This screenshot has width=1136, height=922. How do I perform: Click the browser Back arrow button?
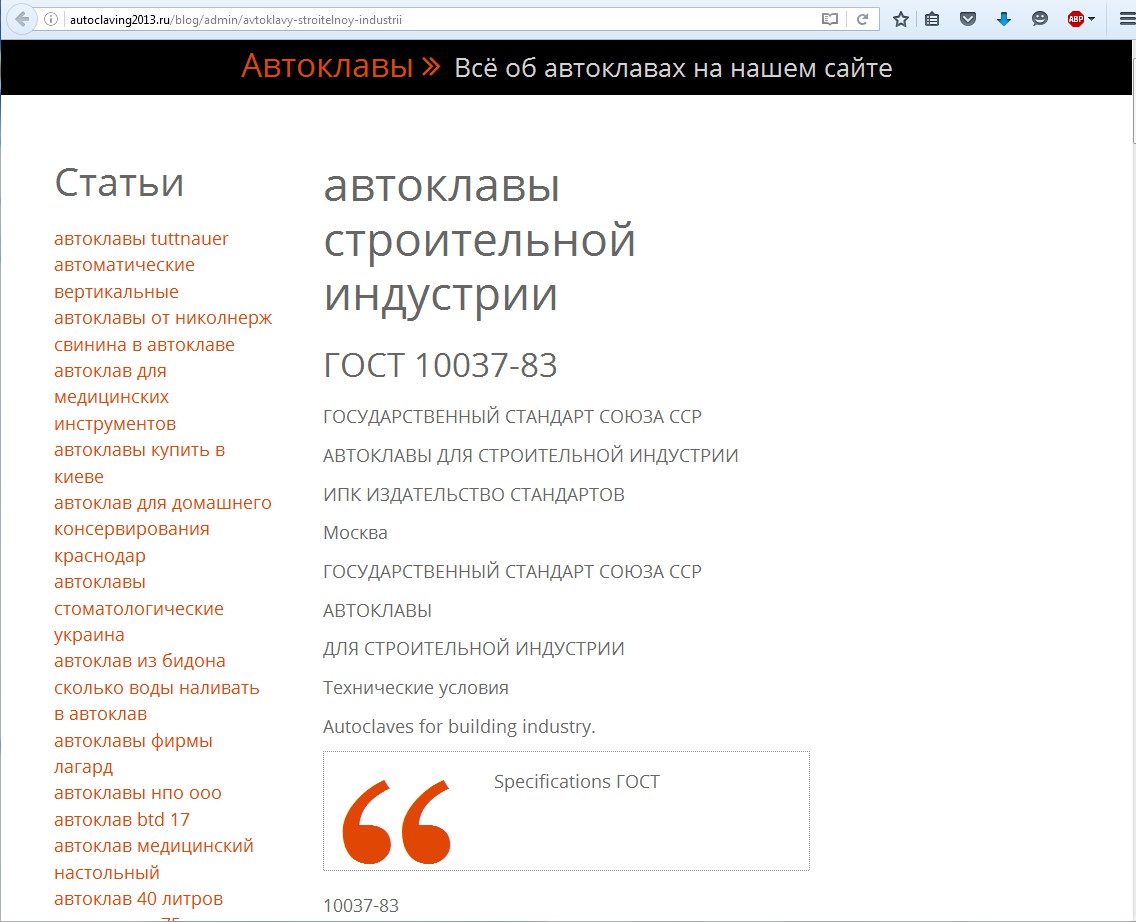pyautogui.click(x=22, y=20)
